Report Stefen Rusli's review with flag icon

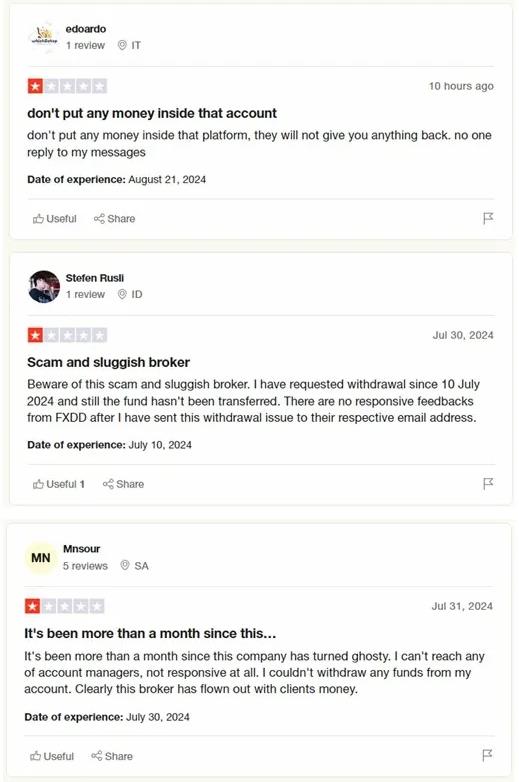488,484
